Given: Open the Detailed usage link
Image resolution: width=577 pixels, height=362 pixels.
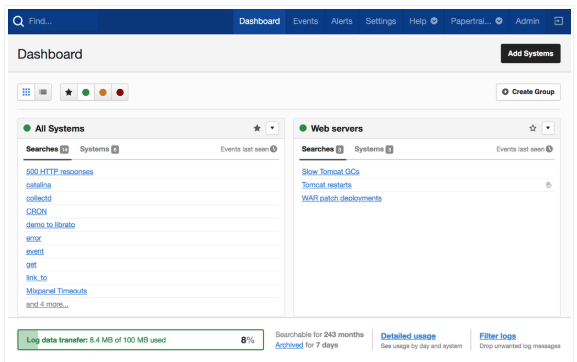Looking at the screenshot, I should [408, 336].
